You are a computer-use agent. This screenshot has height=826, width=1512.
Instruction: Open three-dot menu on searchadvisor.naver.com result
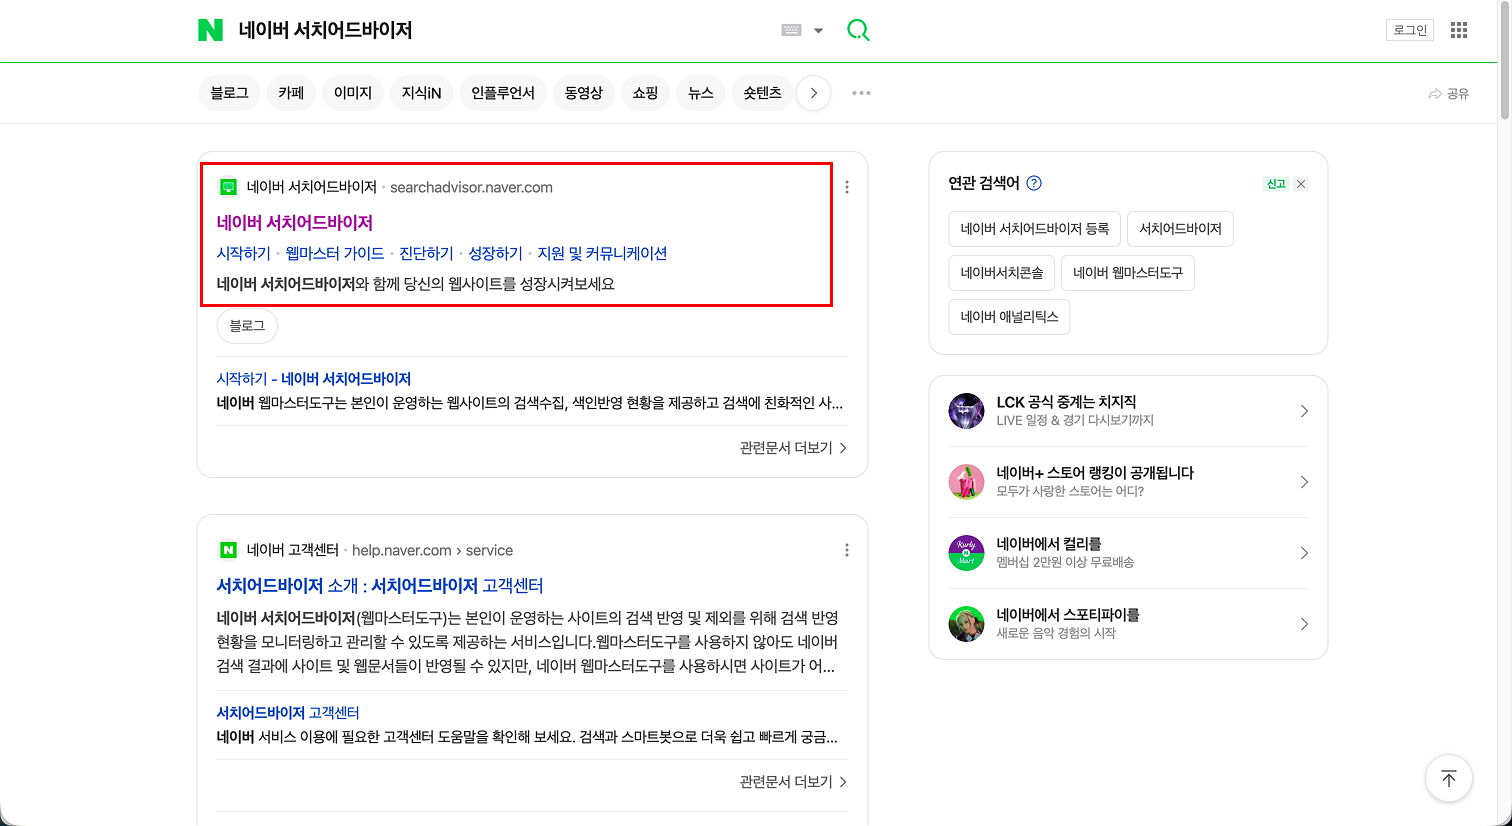click(847, 186)
